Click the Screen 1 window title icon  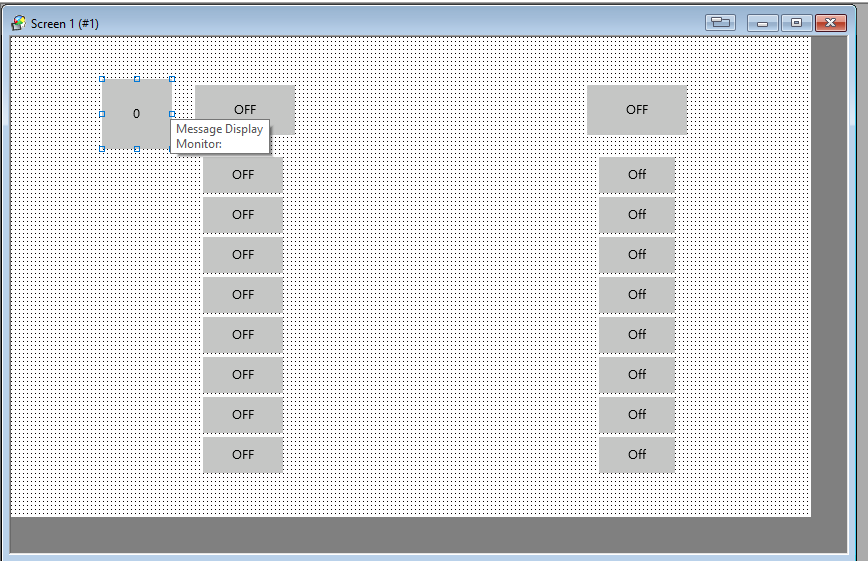coord(19,23)
